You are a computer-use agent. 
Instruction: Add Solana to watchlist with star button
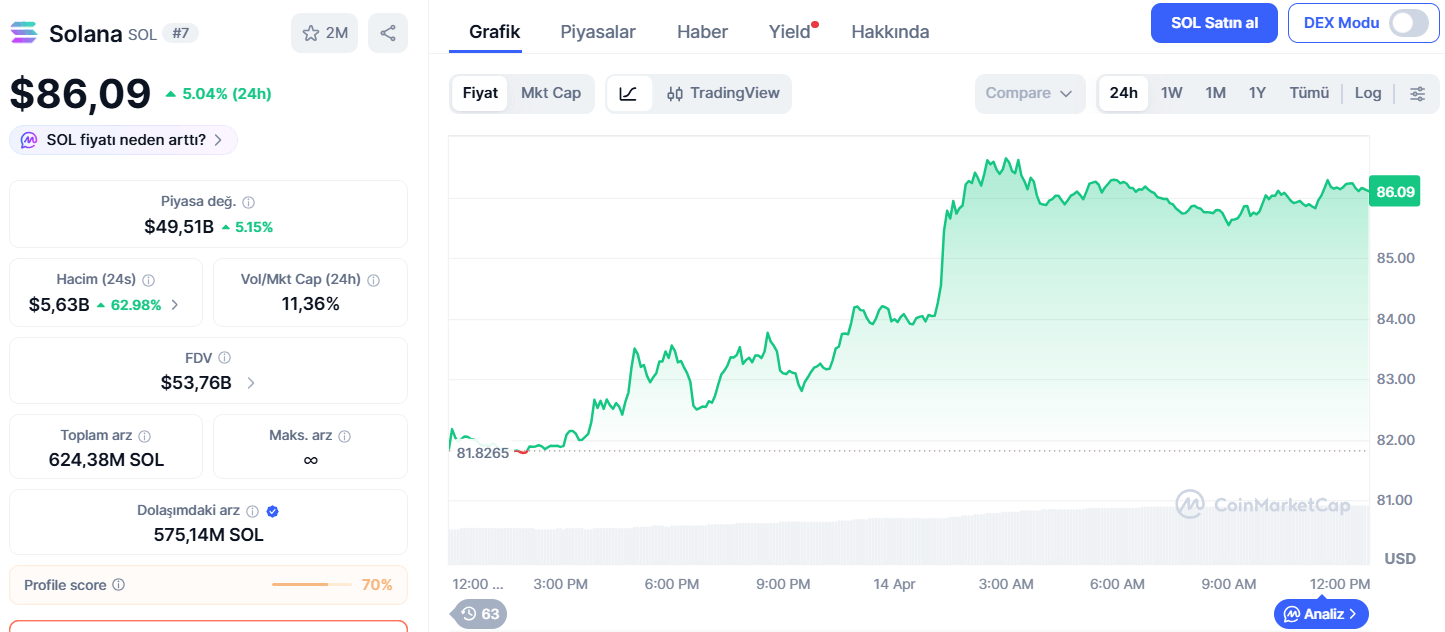tap(324, 33)
